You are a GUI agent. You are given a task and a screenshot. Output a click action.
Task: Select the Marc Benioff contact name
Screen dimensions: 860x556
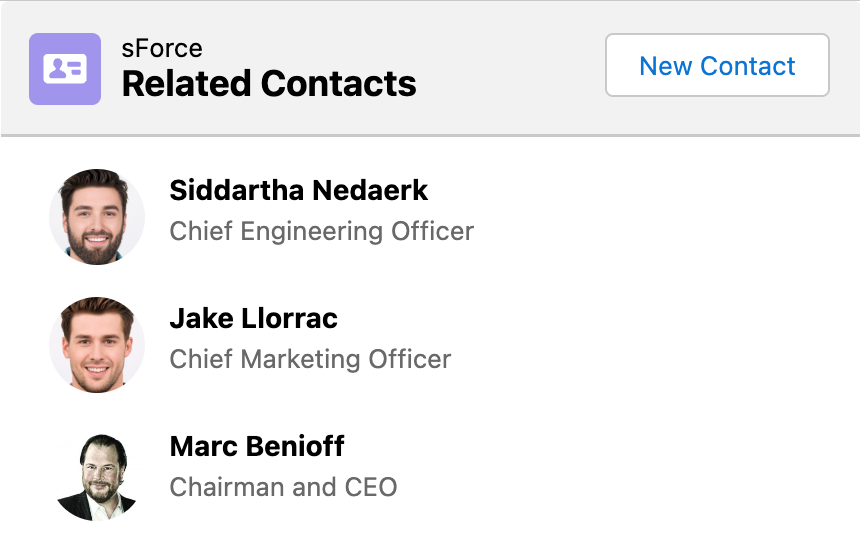(x=257, y=446)
